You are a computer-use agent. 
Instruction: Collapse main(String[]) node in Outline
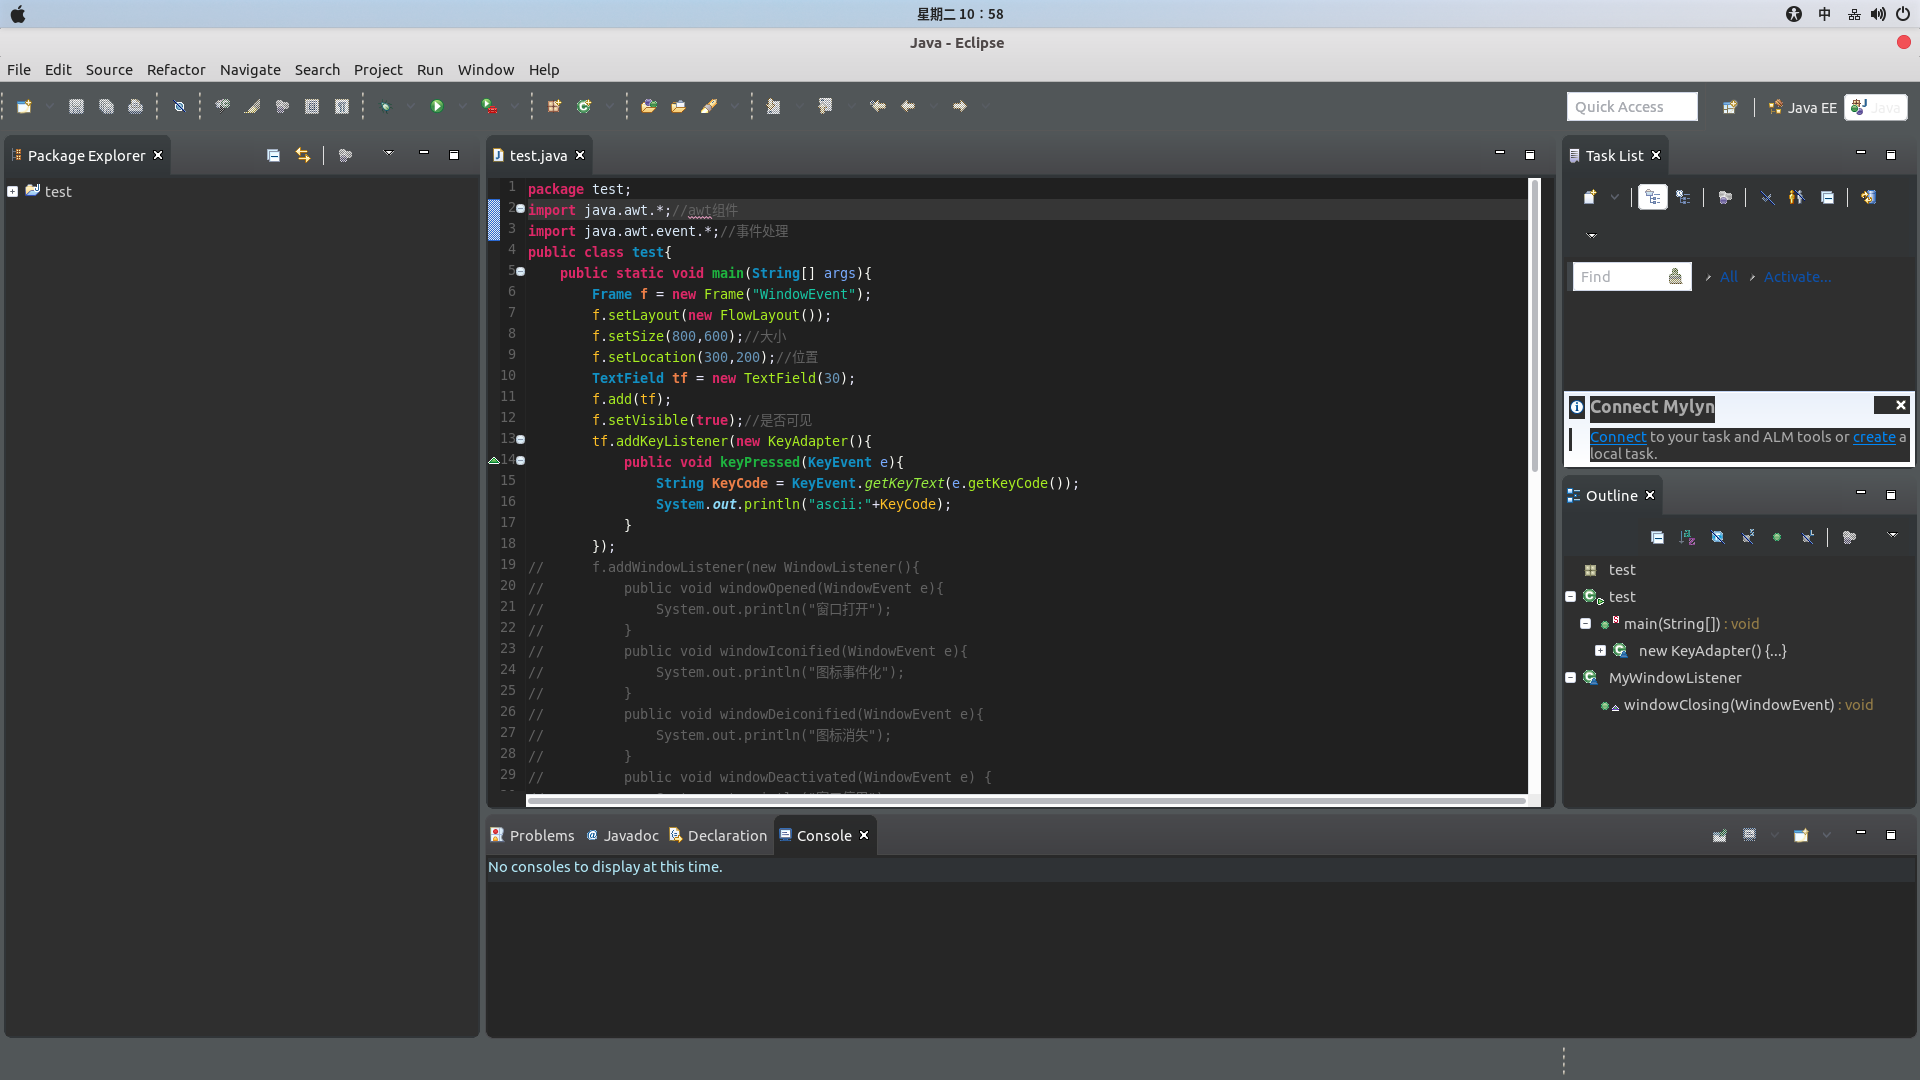coord(1586,623)
